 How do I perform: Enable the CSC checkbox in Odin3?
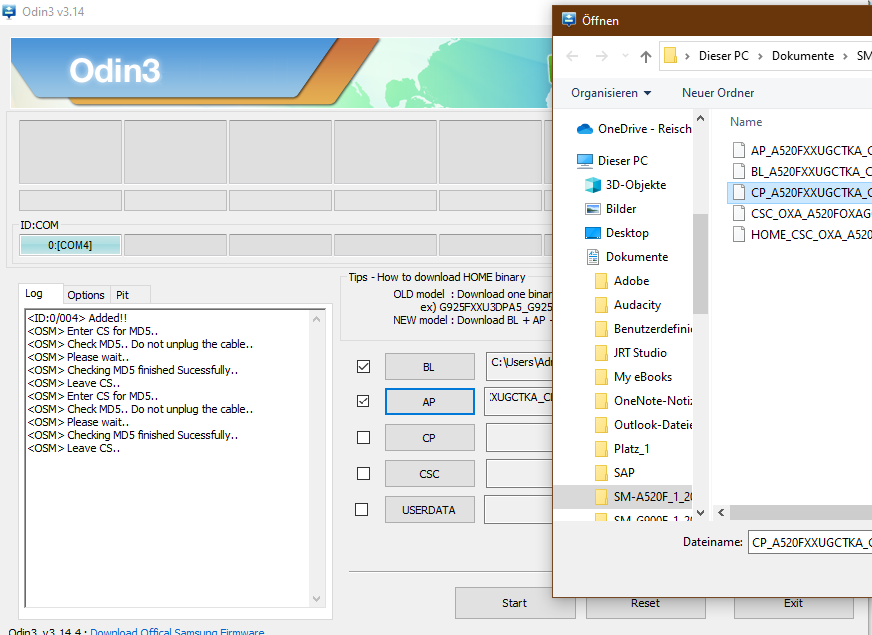363,473
